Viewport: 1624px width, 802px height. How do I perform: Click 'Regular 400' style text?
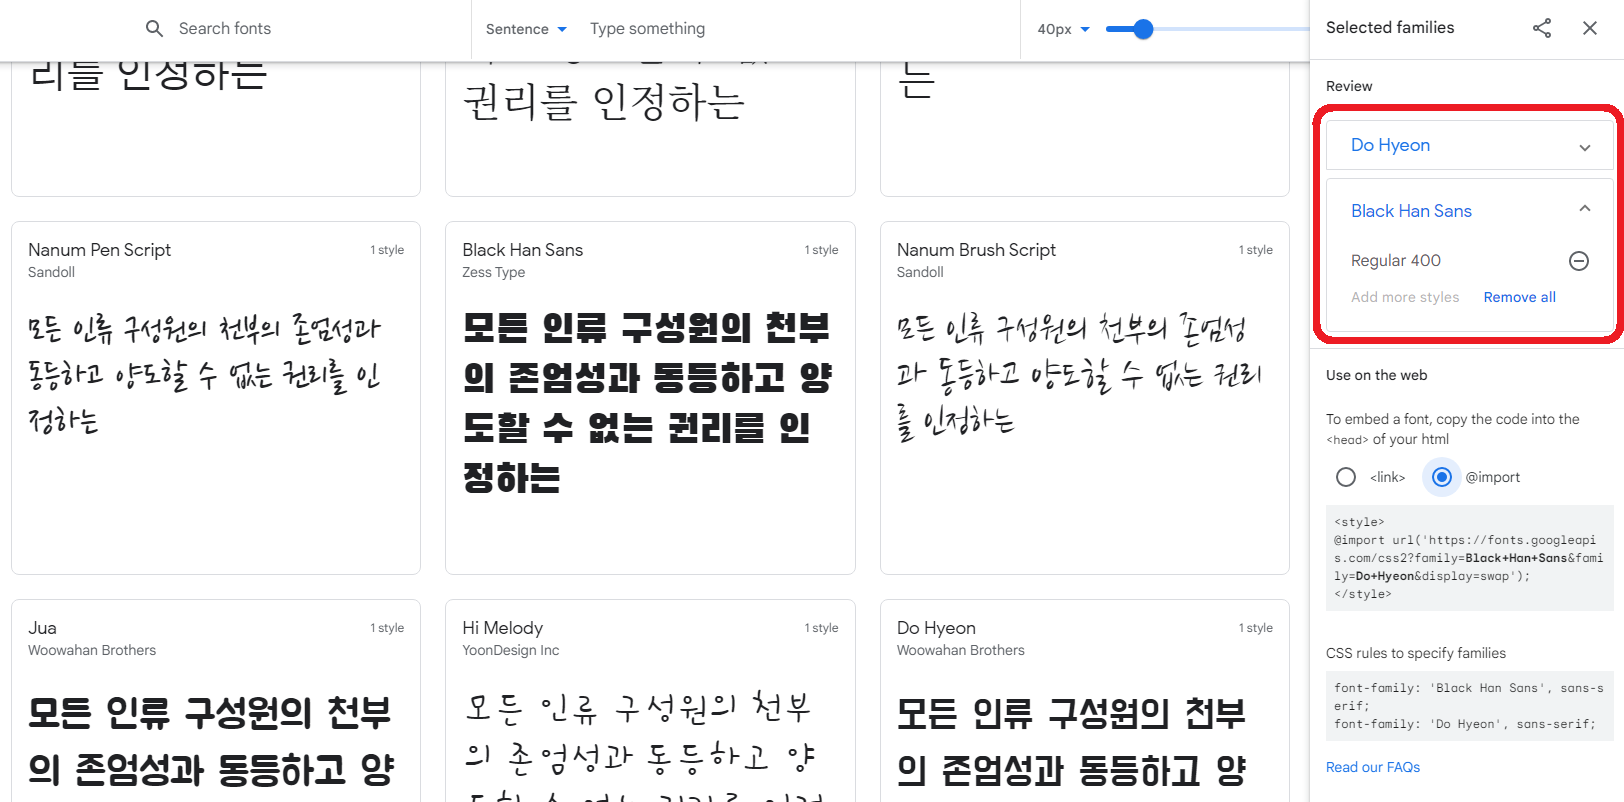(x=1396, y=261)
